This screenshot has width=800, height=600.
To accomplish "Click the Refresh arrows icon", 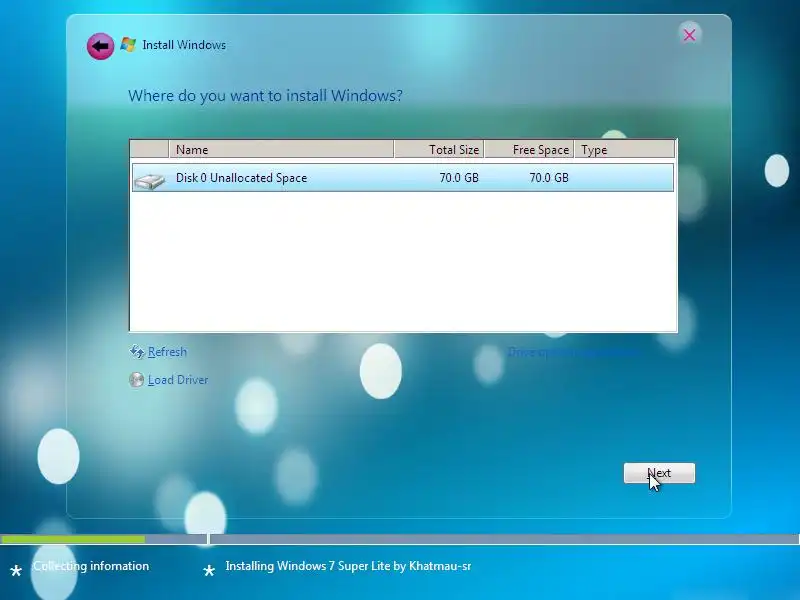I will 137,352.
